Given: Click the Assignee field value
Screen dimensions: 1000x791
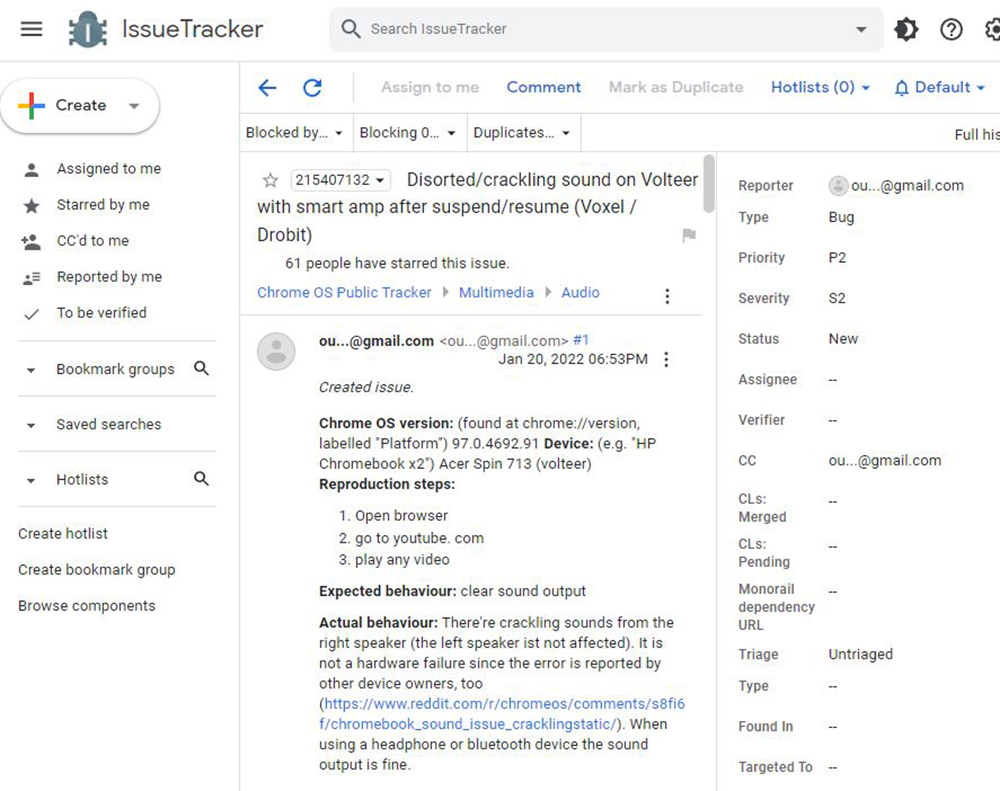Looking at the screenshot, I should 833,380.
